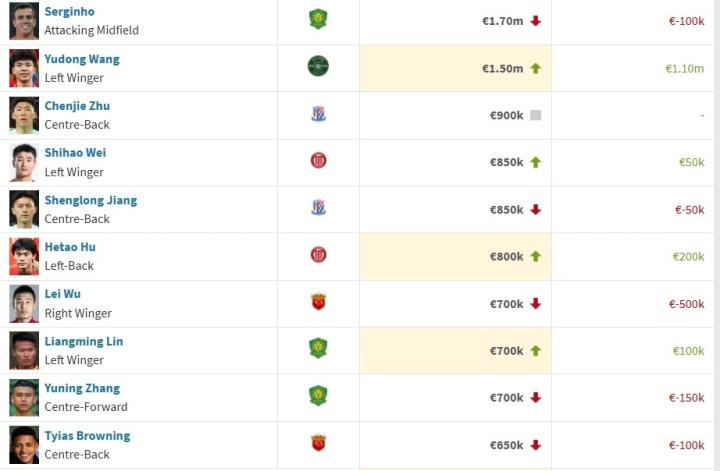Click the club crest in Chenjie Zhu's row
720x471 pixels.
click(x=318, y=114)
